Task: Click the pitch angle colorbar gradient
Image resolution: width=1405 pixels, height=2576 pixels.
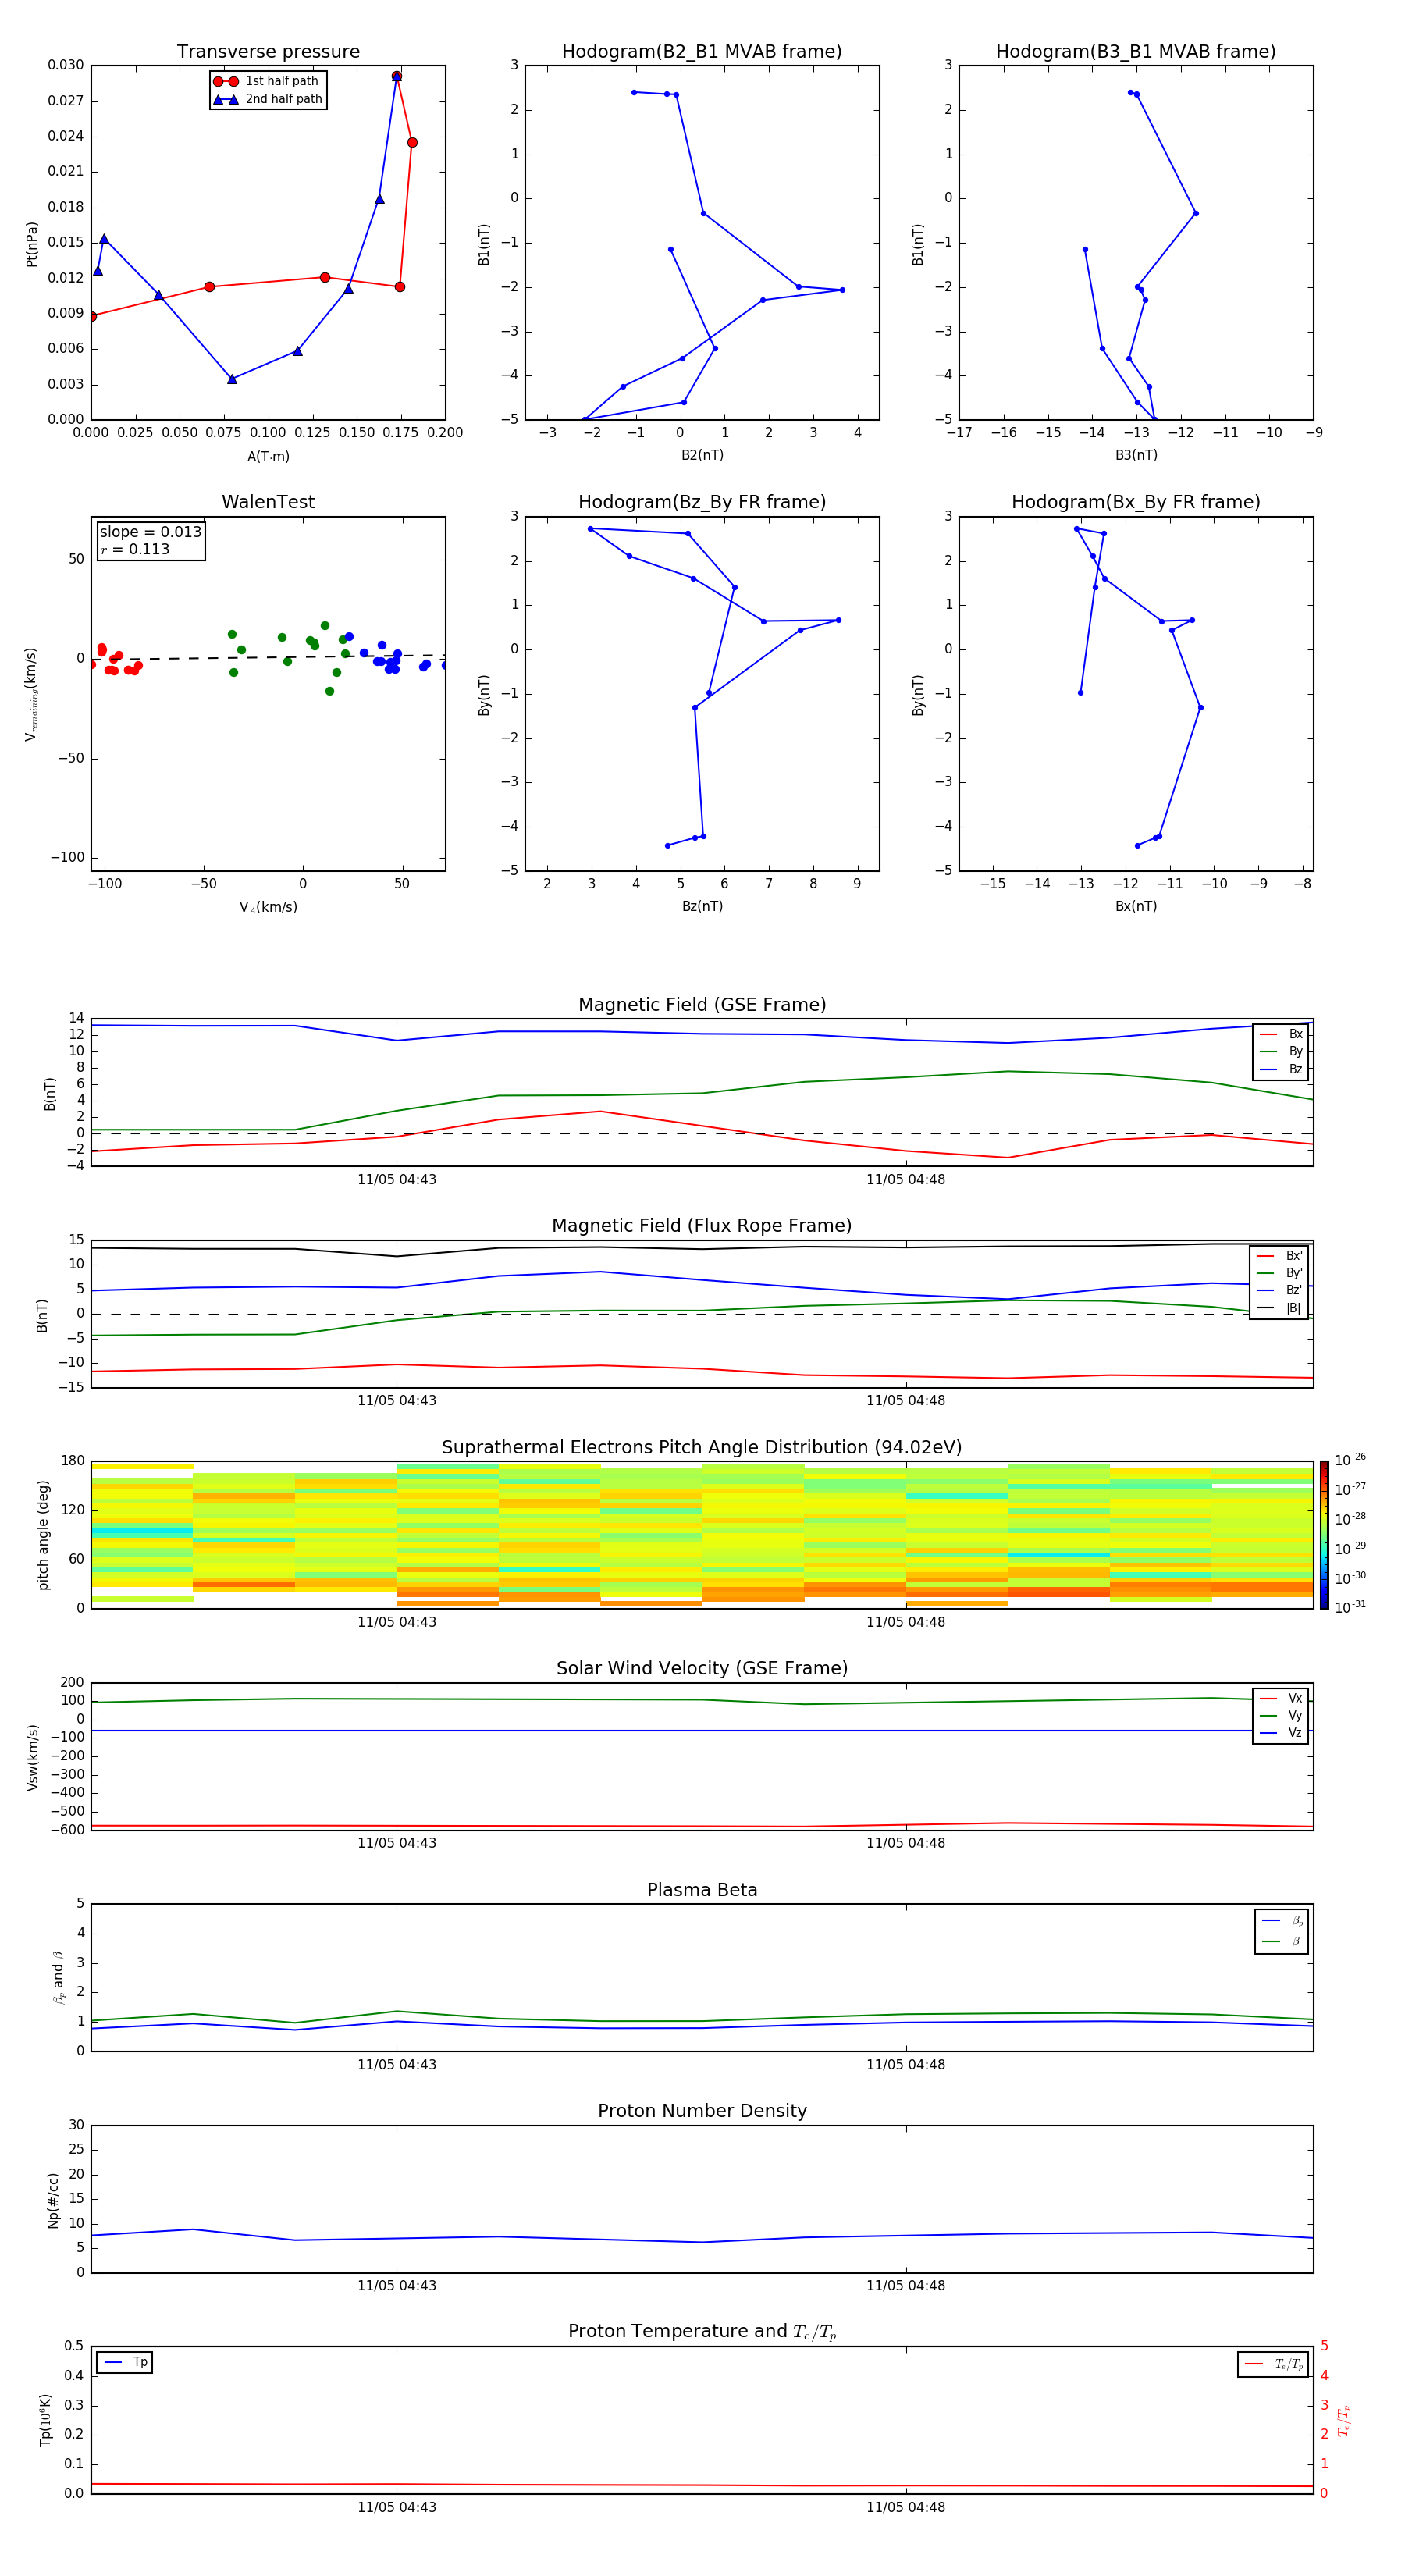Action: click(x=1324, y=1535)
